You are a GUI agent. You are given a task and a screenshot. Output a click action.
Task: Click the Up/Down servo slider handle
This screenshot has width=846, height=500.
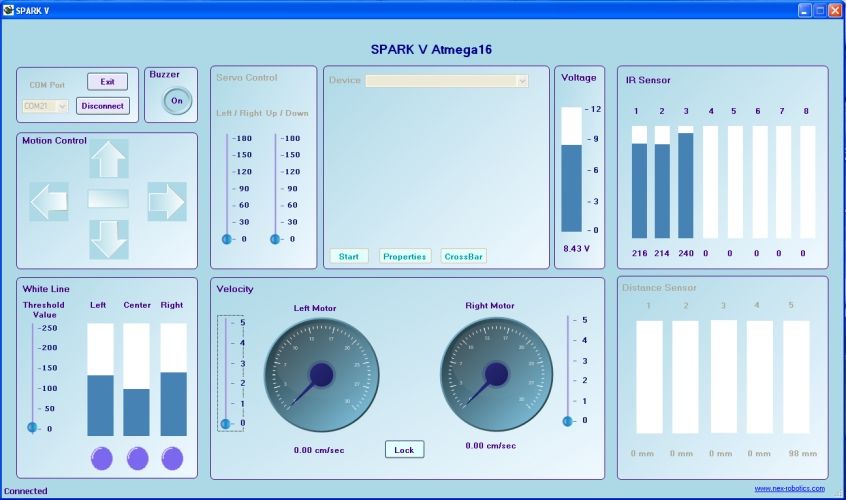[275, 238]
